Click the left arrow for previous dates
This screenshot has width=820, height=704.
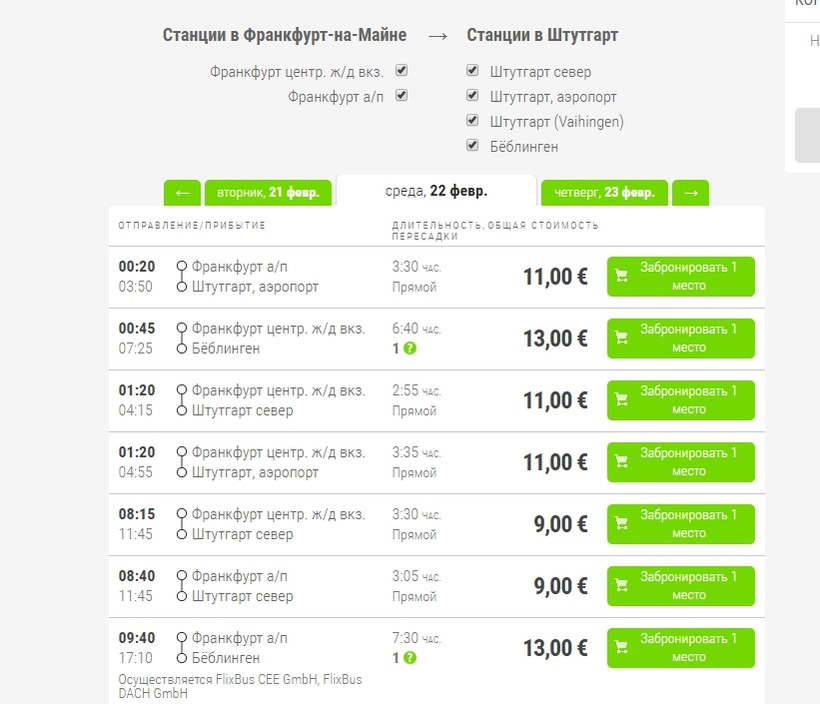point(182,192)
